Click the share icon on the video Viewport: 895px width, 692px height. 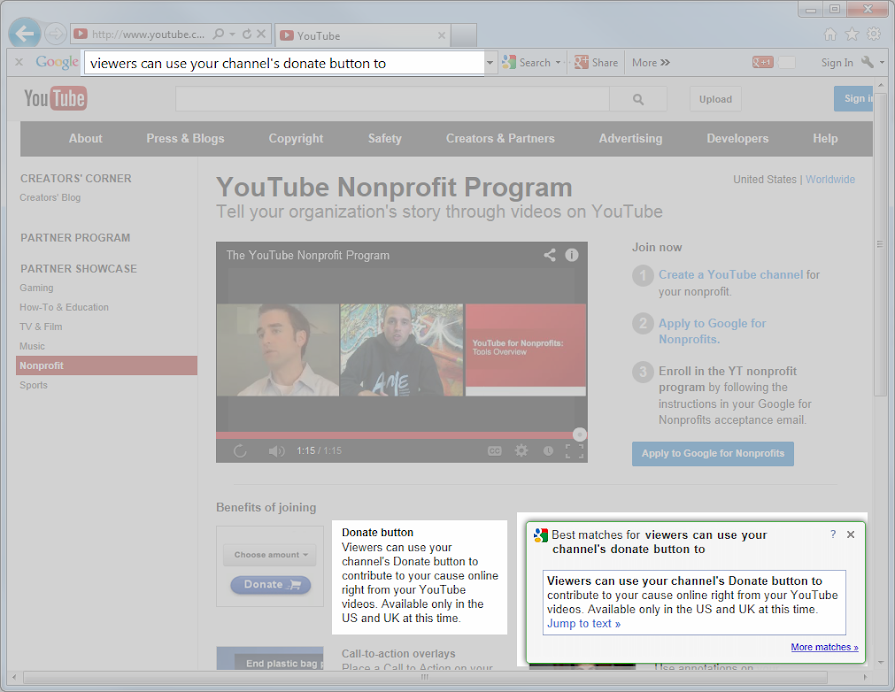pyautogui.click(x=549, y=255)
